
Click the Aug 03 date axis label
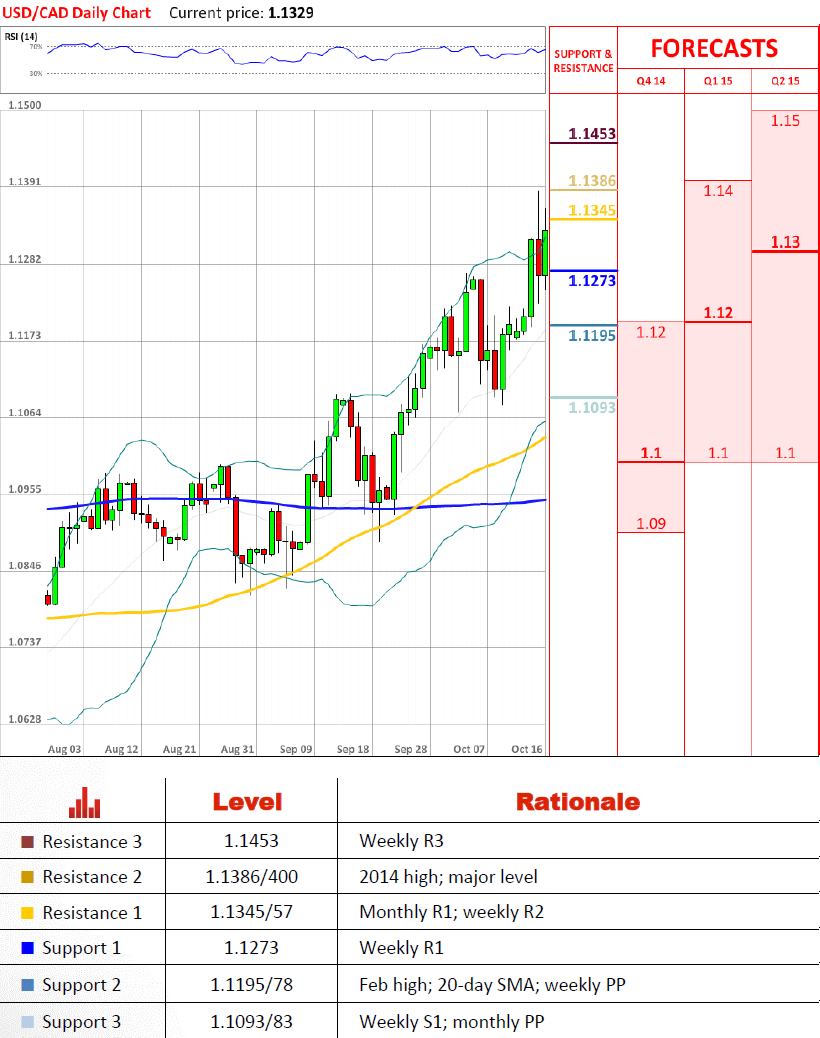point(64,749)
